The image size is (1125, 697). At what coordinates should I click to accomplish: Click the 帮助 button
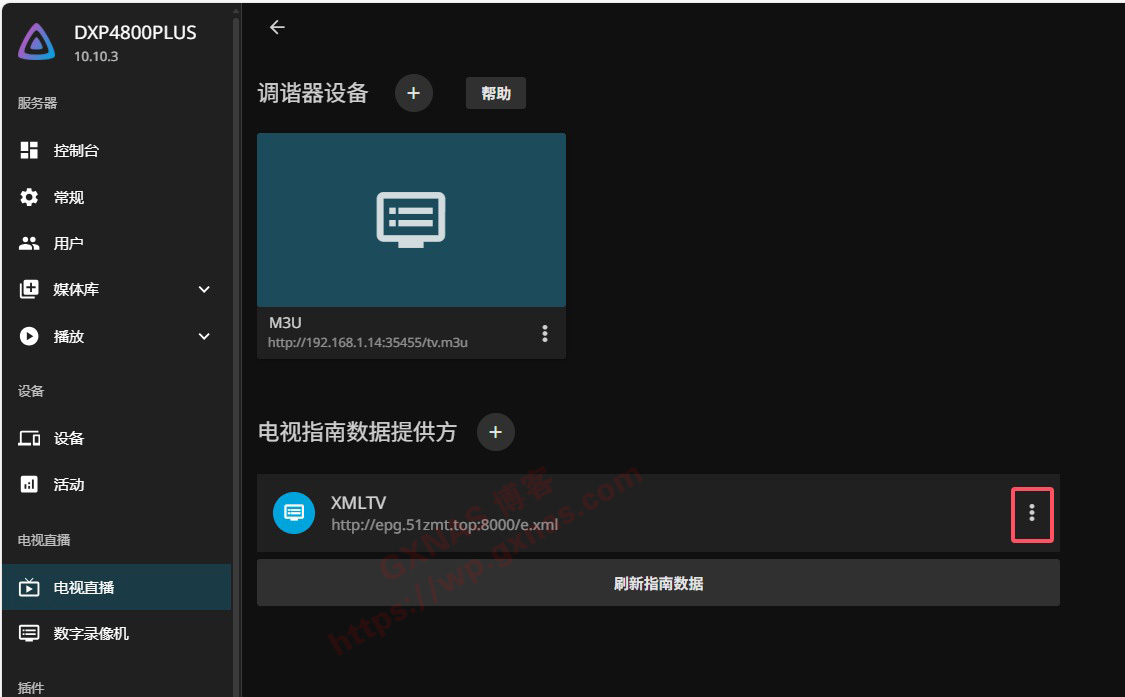[496, 94]
